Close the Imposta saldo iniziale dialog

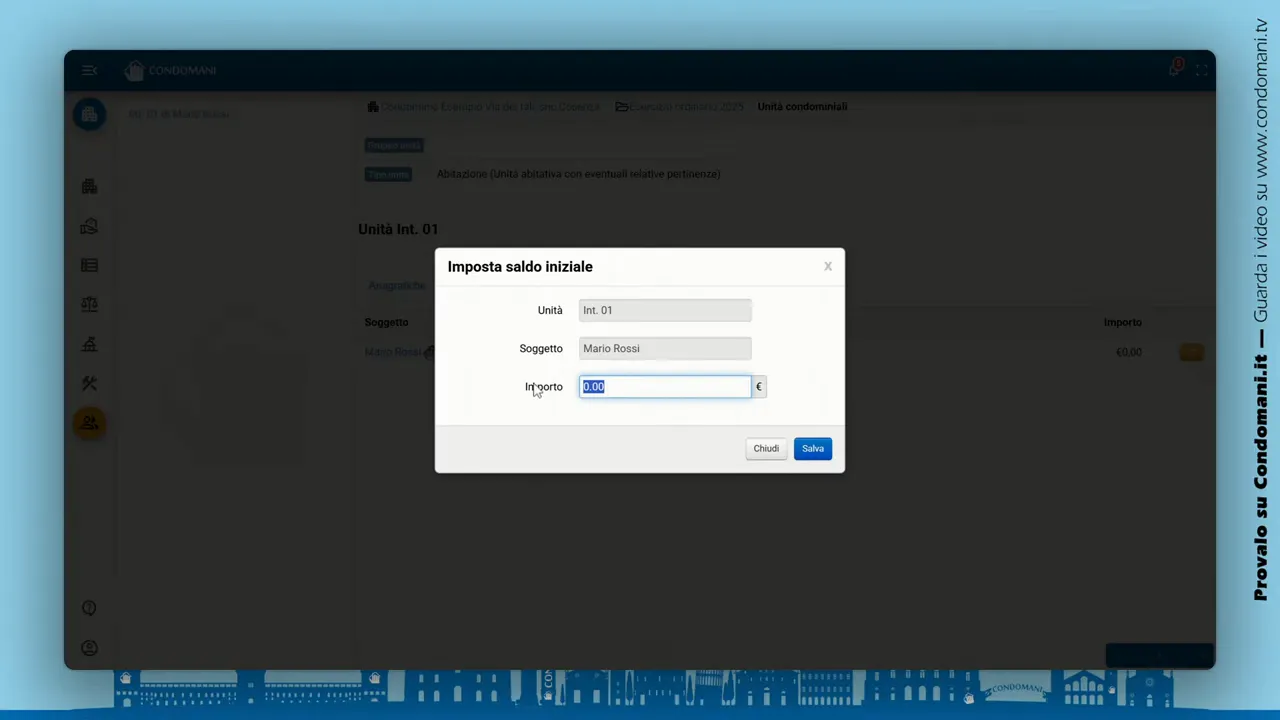(x=827, y=267)
